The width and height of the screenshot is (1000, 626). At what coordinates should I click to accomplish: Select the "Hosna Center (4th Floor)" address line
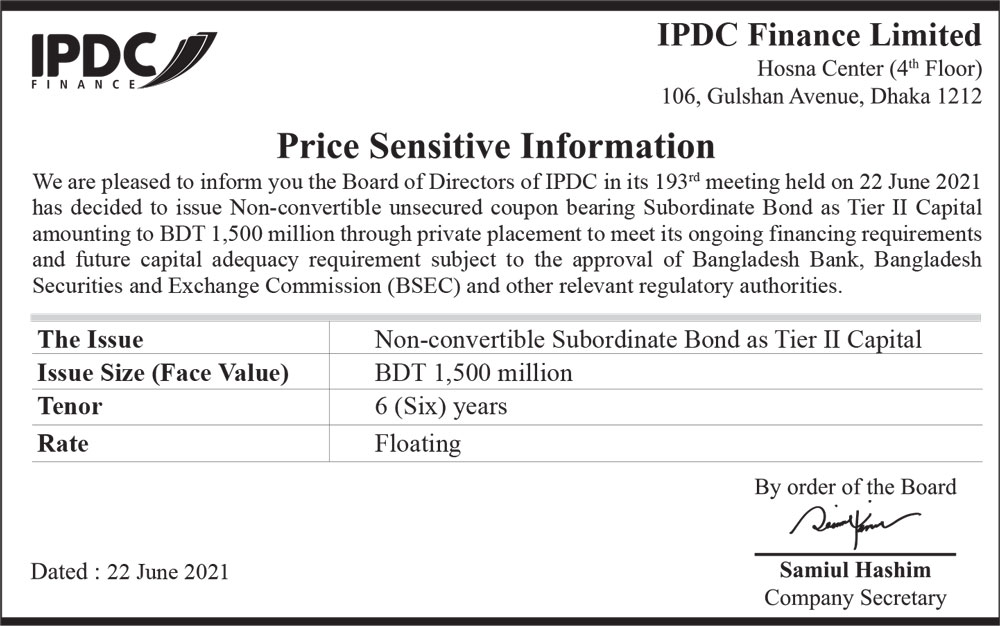pyautogui.click(x=869, y=69)
